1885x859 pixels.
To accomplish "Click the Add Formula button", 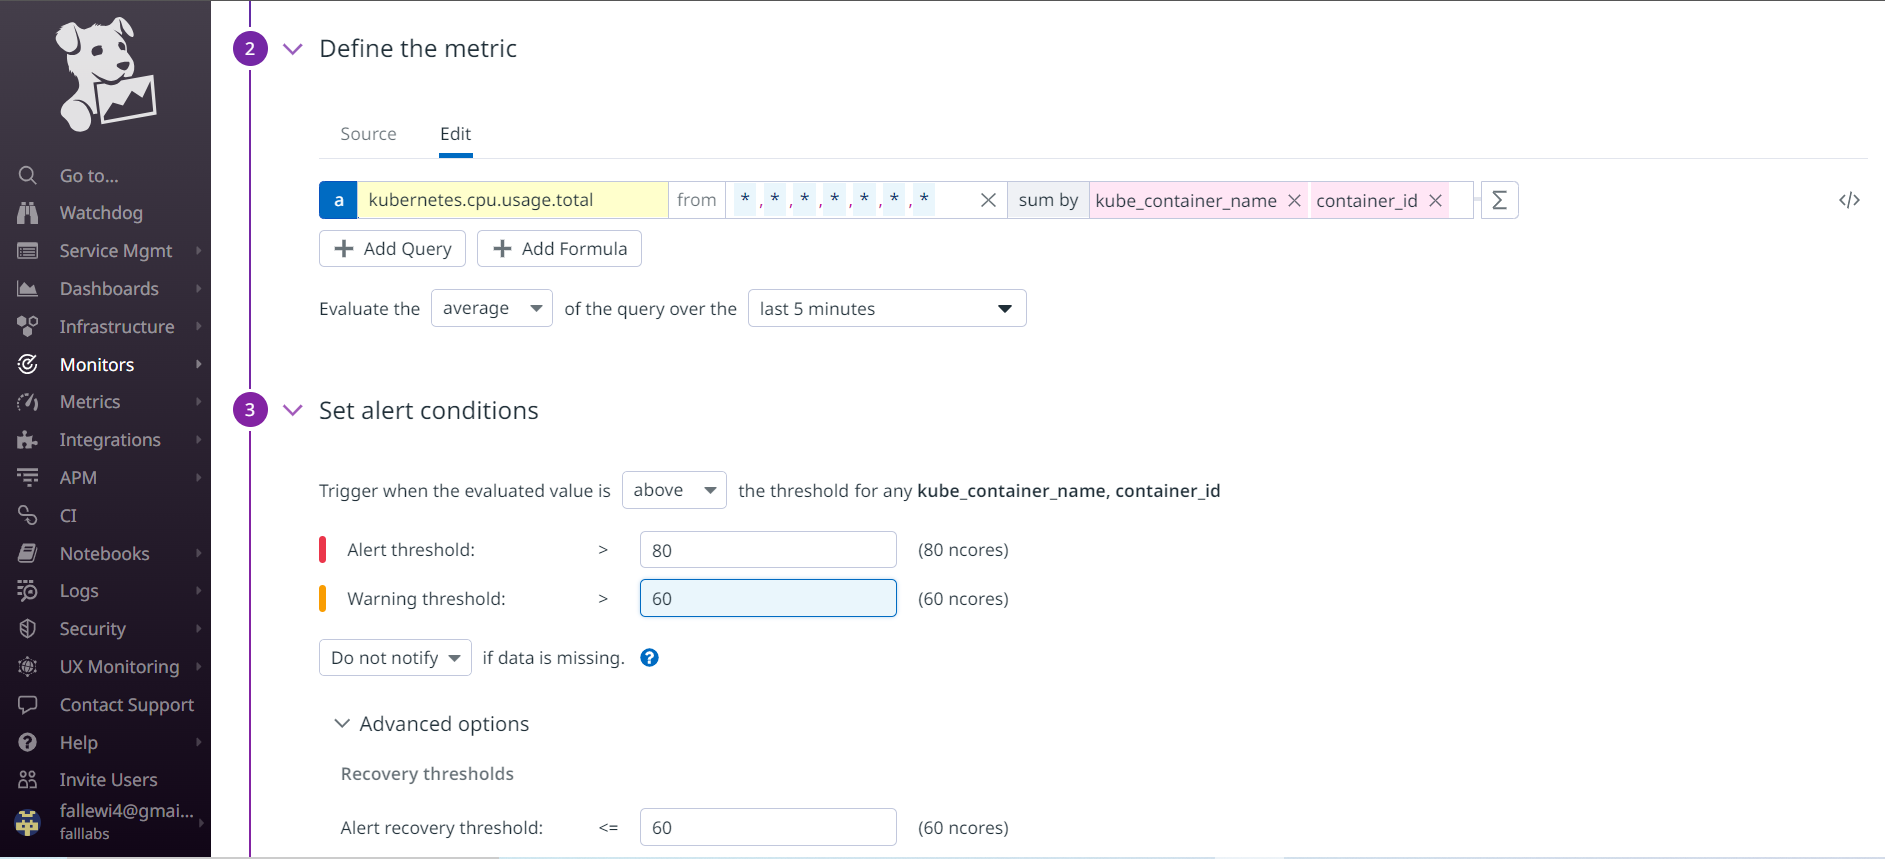I will tap(559, 249).
